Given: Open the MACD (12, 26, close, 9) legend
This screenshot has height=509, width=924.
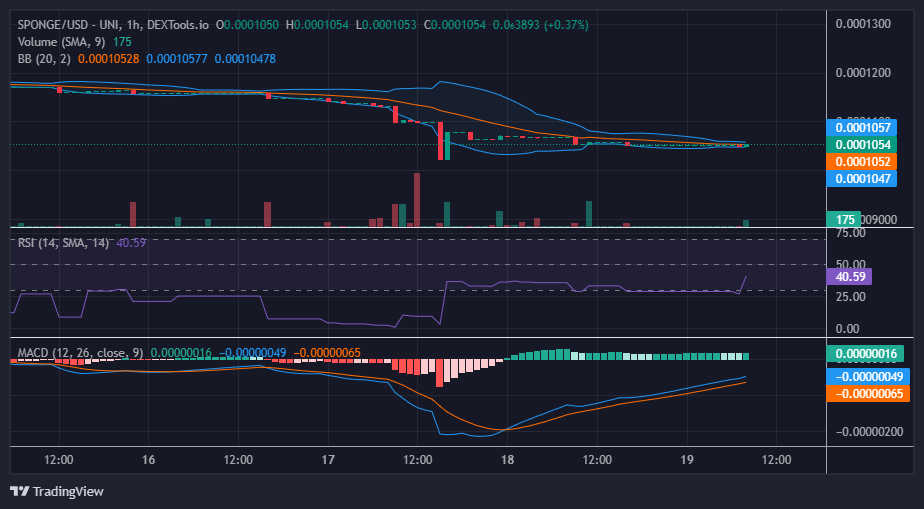Looking at the screenshot, I should pyautogui.click(x=80, y=353).
